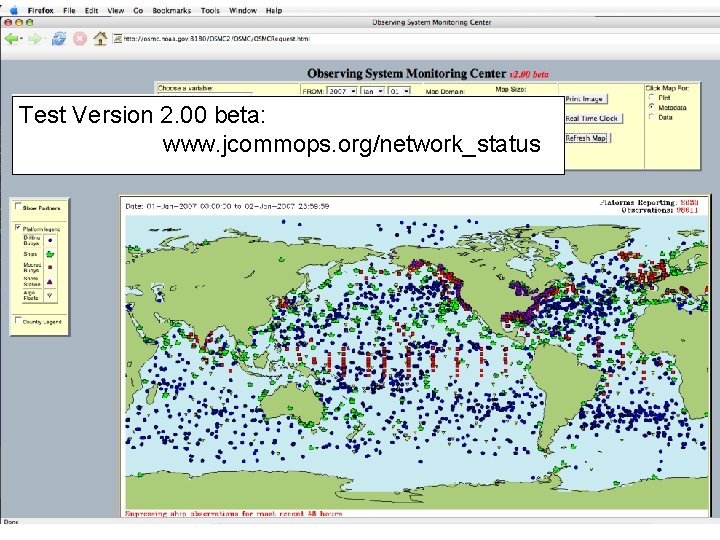Click the 'Map Domain:' label
The height and width of the screenshot is (540, 720).
445,91
